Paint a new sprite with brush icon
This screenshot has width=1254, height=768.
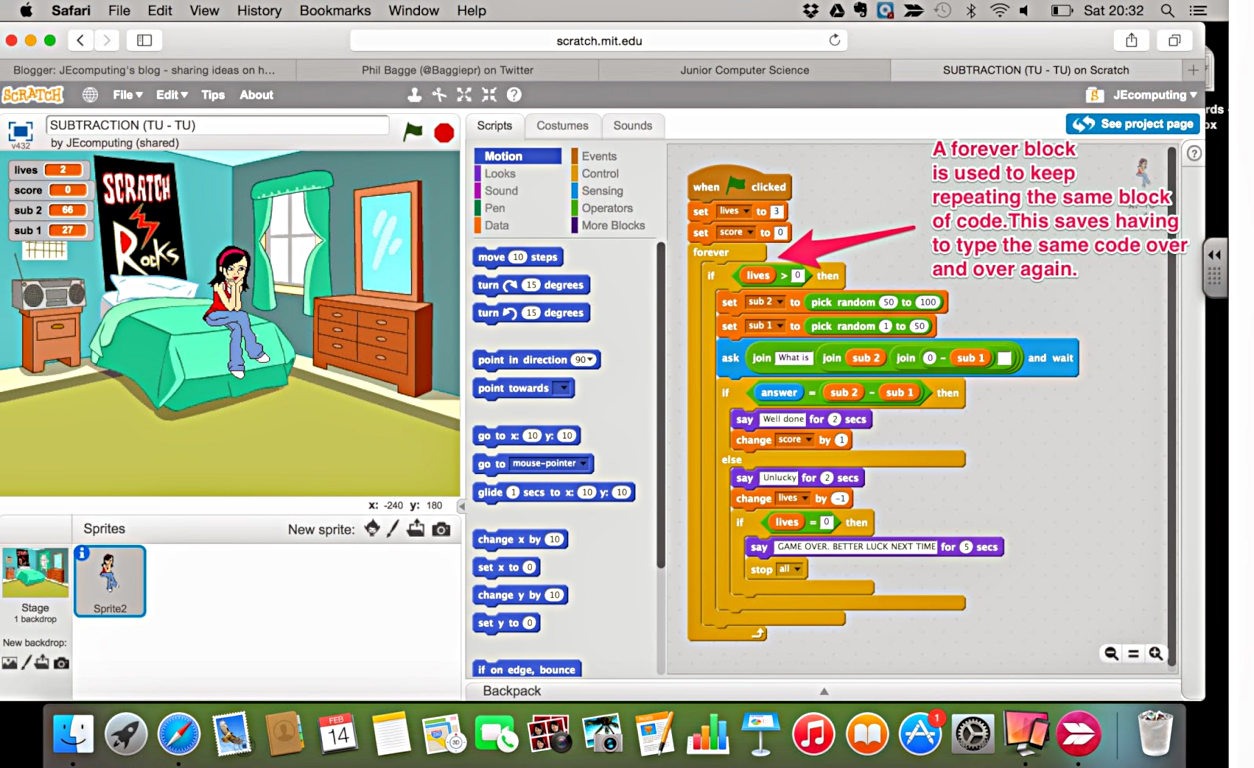[394, 528]
